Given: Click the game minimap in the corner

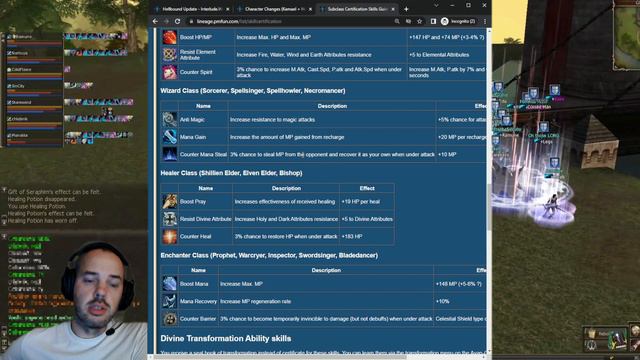Looking at the screenshot, I should 627,35.
